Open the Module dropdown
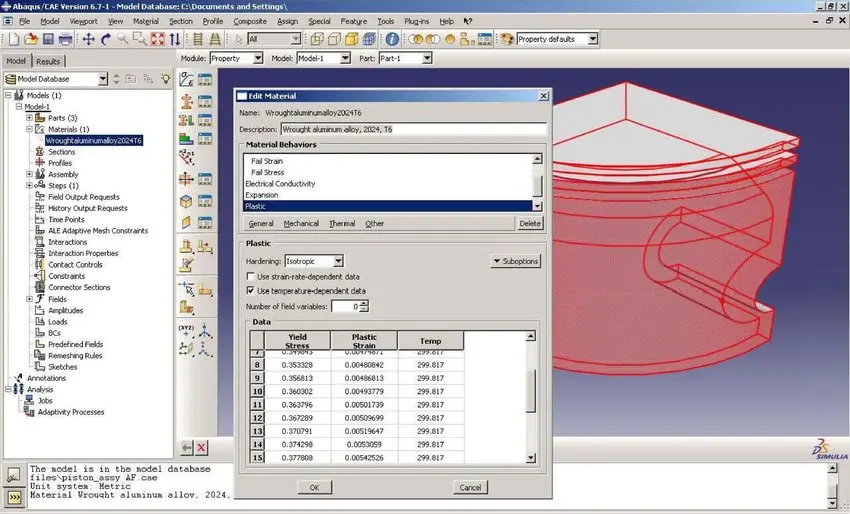This screenshot has width=850, height=514. click(258, 58)
